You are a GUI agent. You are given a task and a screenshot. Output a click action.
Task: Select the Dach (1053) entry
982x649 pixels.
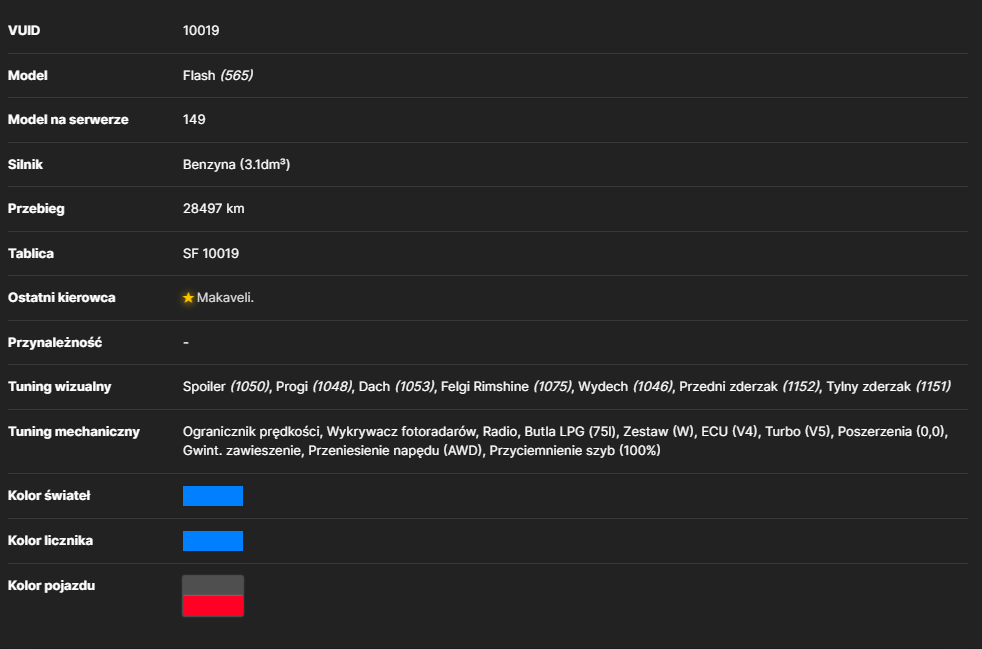click(396, 387)
